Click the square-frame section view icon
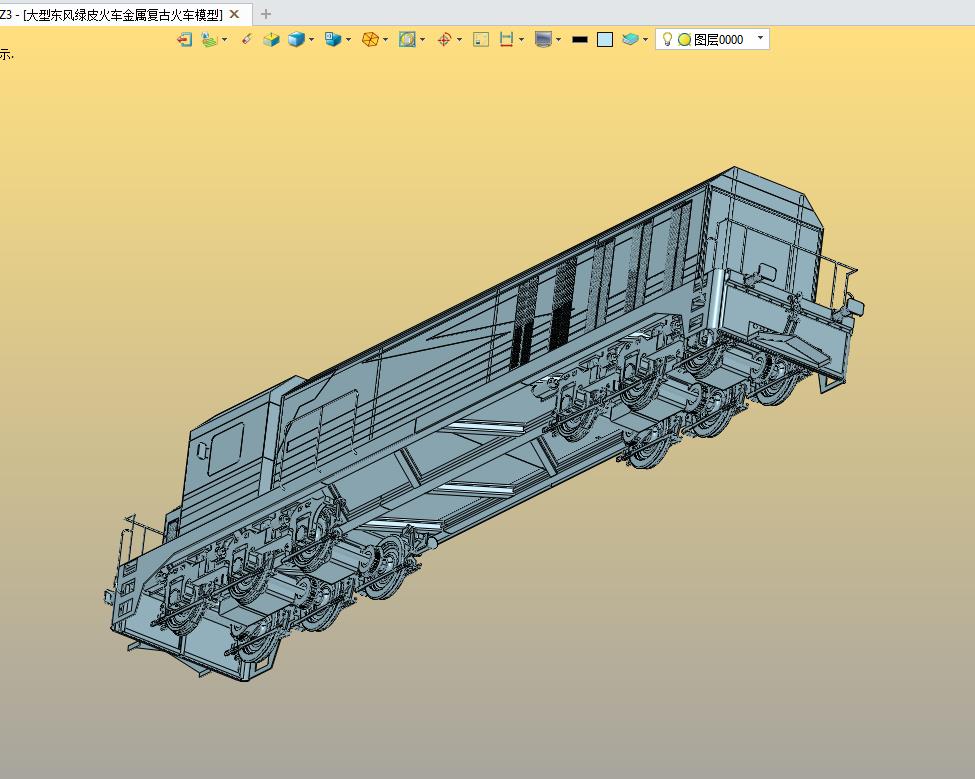The width and height of the screenshot is (975, 779). (x=407, y=40)
